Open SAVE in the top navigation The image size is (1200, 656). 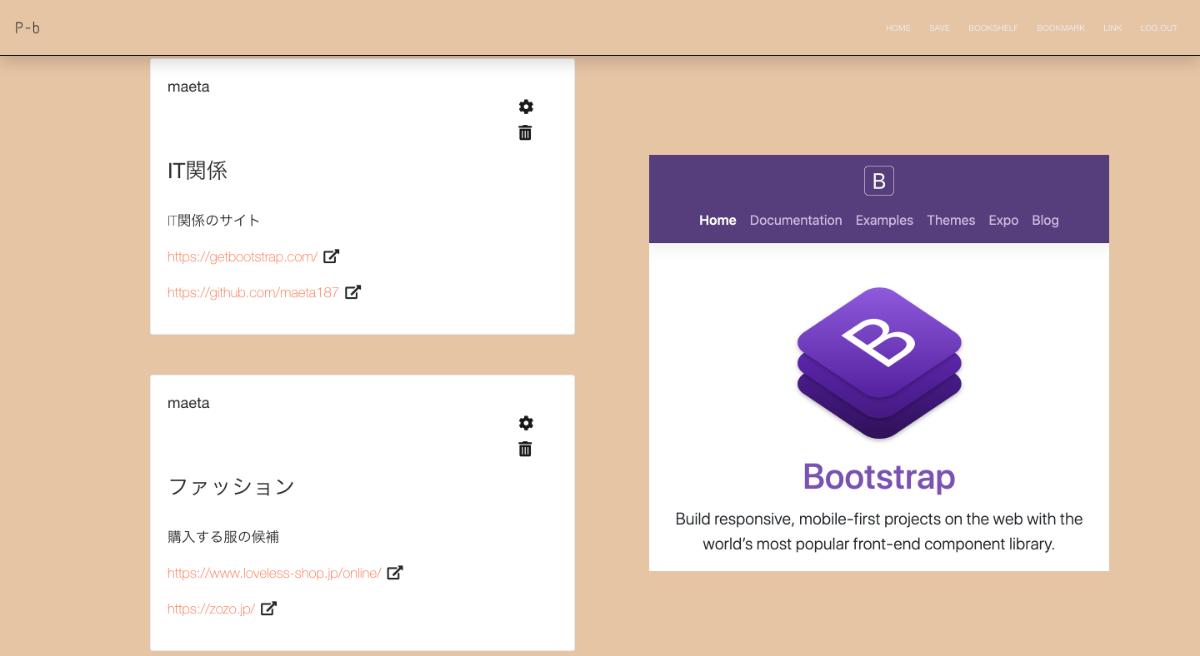click(939, 28)
